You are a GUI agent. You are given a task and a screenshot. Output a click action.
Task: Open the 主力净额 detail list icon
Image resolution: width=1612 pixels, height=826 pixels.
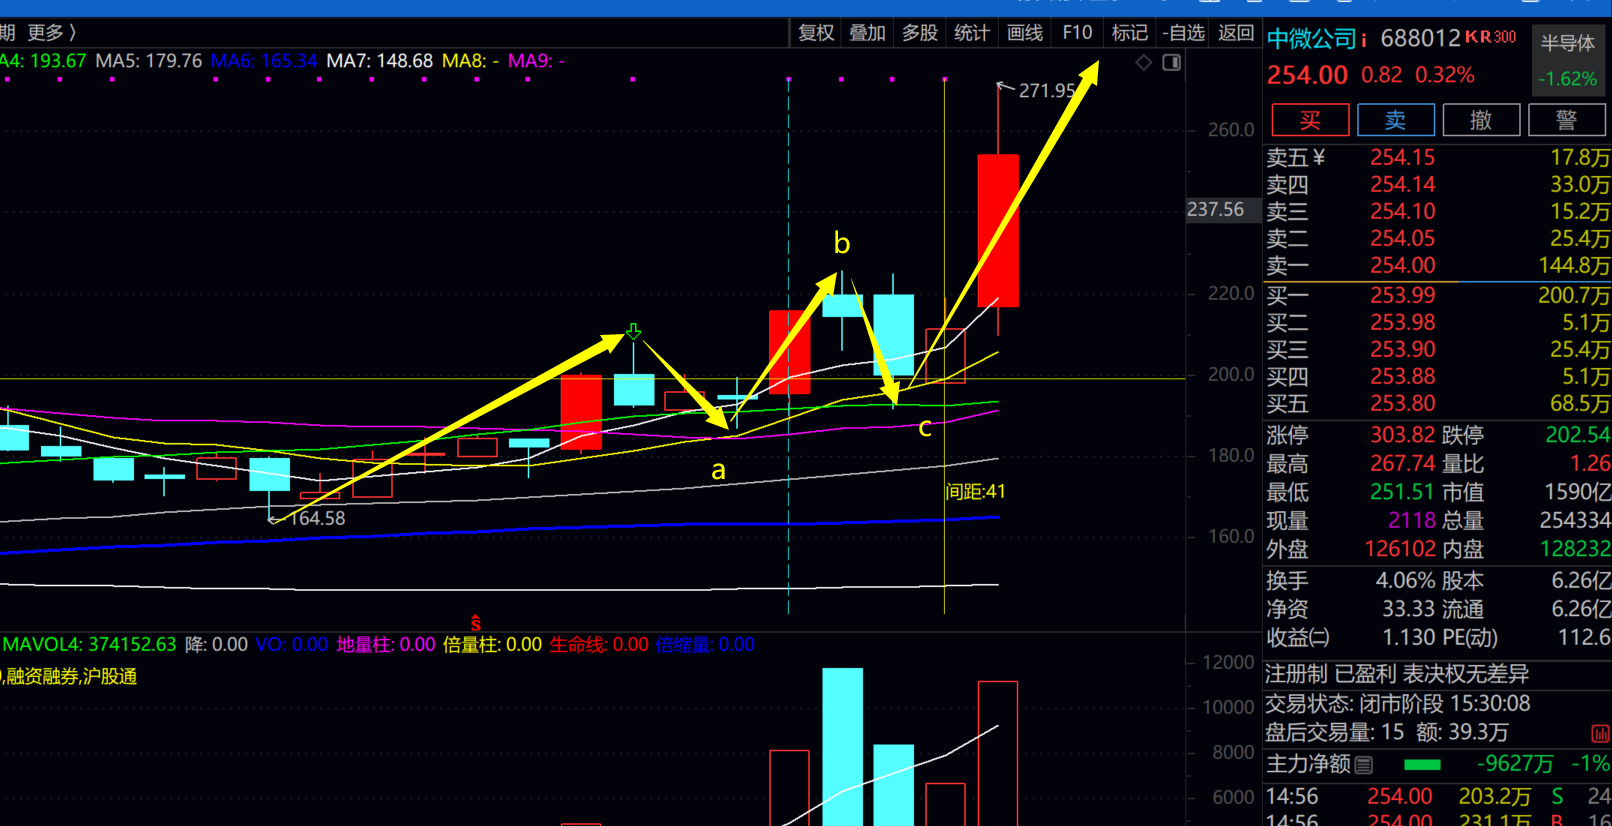[1364, 765]
